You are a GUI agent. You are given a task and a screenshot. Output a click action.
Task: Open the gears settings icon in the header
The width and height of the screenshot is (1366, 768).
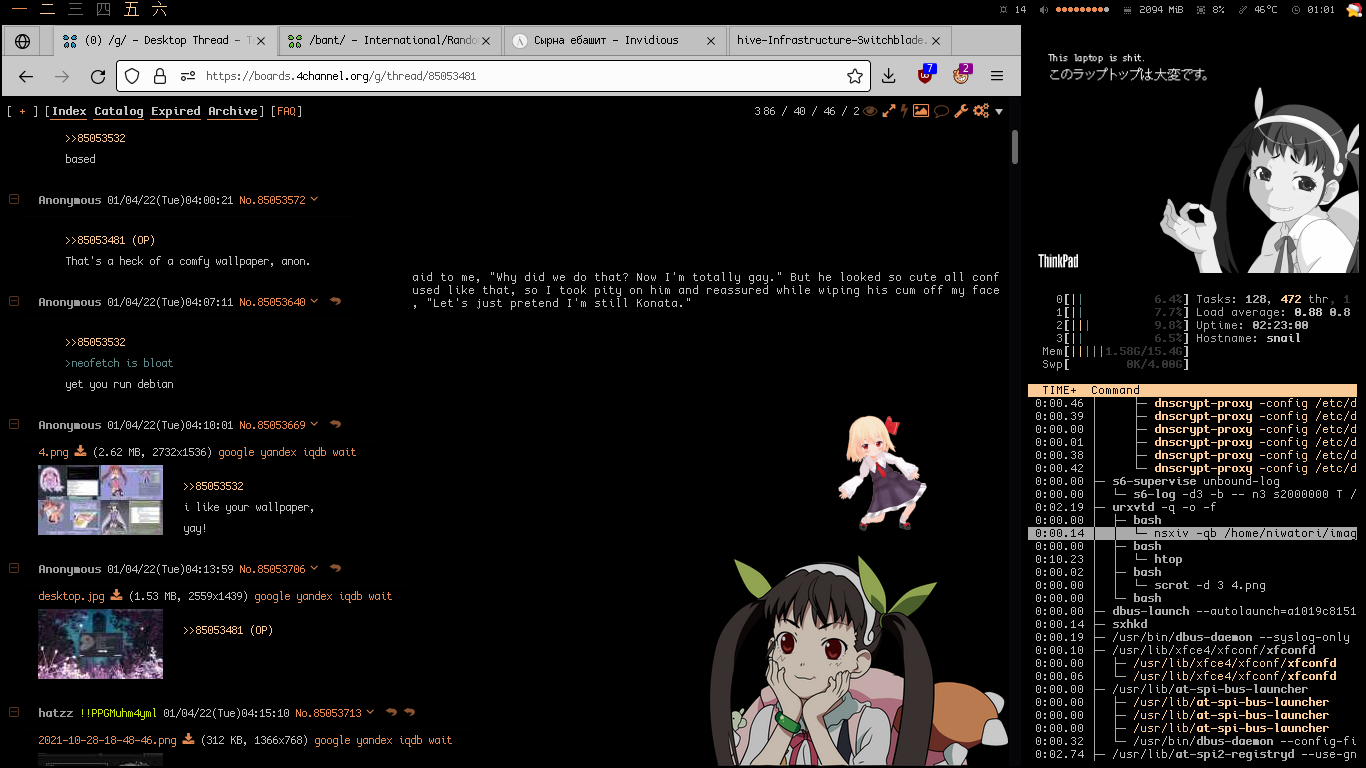tap(981, 111)
